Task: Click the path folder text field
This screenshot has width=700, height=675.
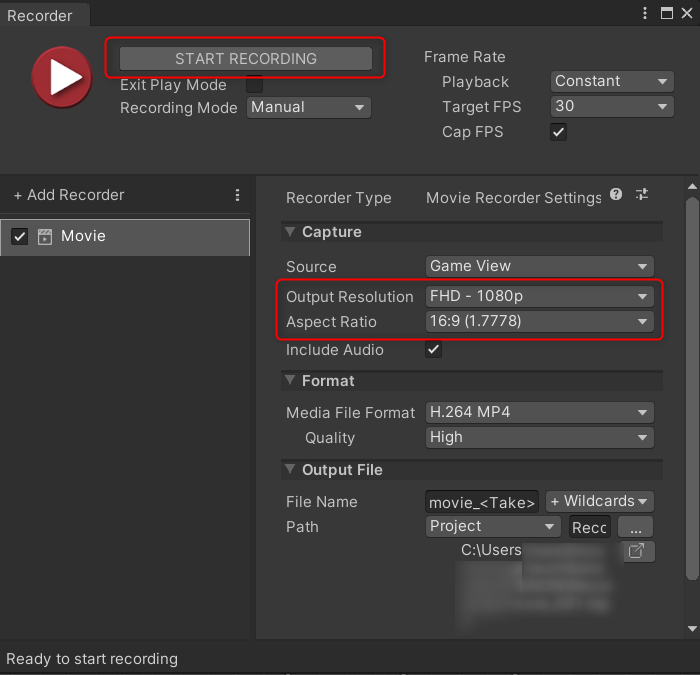Action: 589,527
